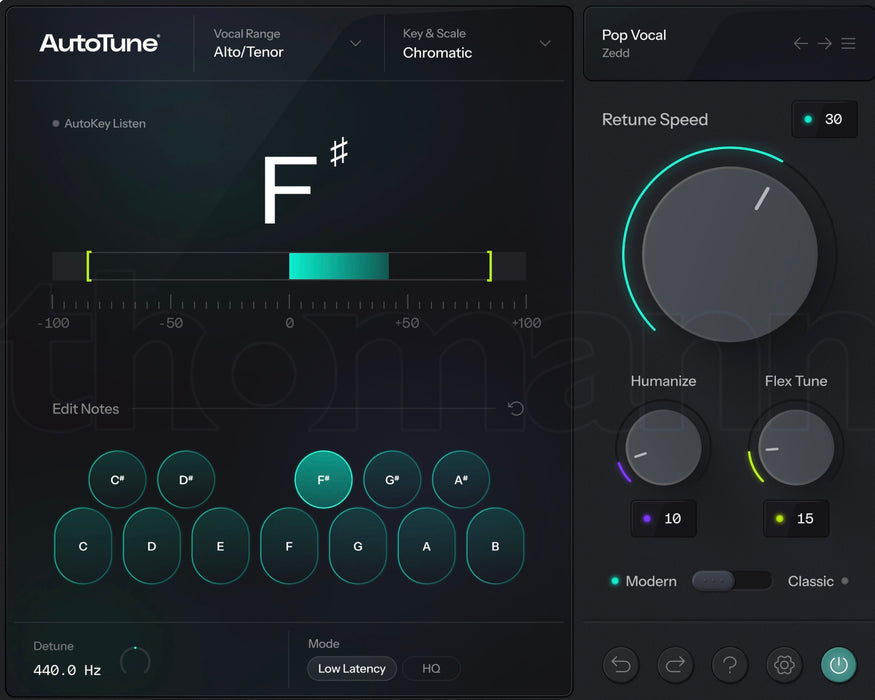This screenshot has height=700, width=875.
Task: Click the detected note F# display
Action: point(305,181)
